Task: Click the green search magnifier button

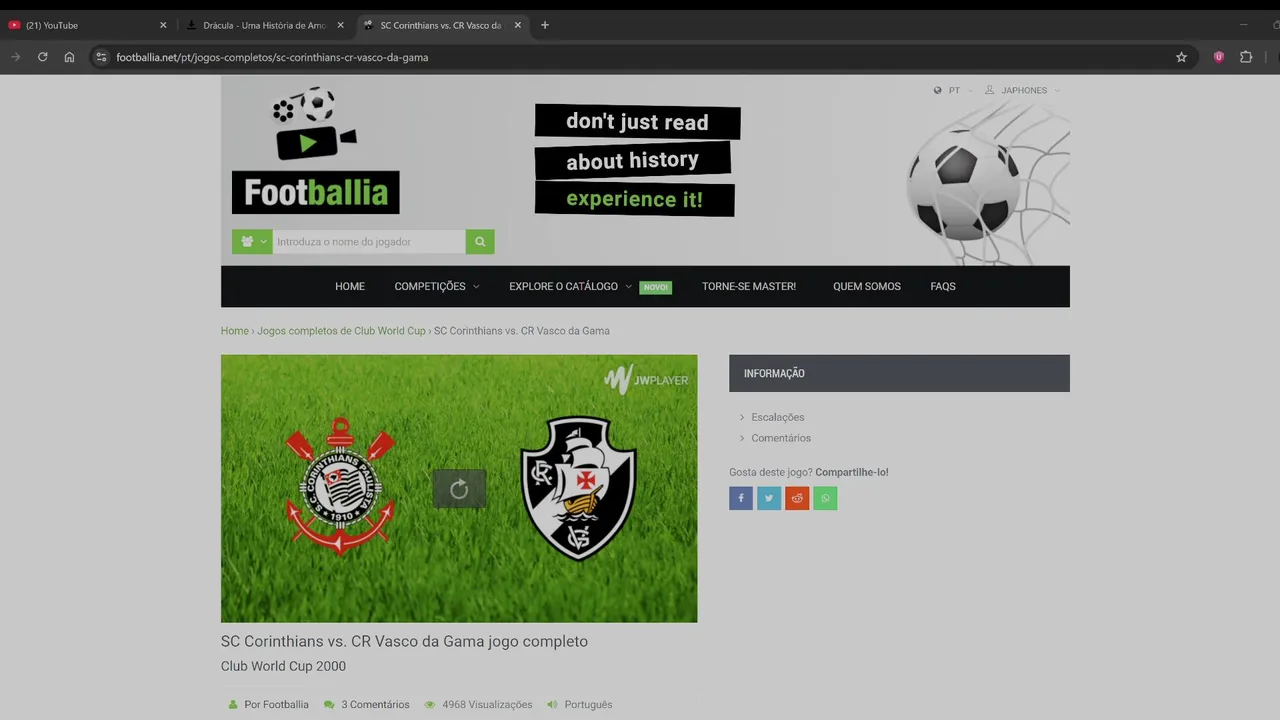Action: [480, 241]
